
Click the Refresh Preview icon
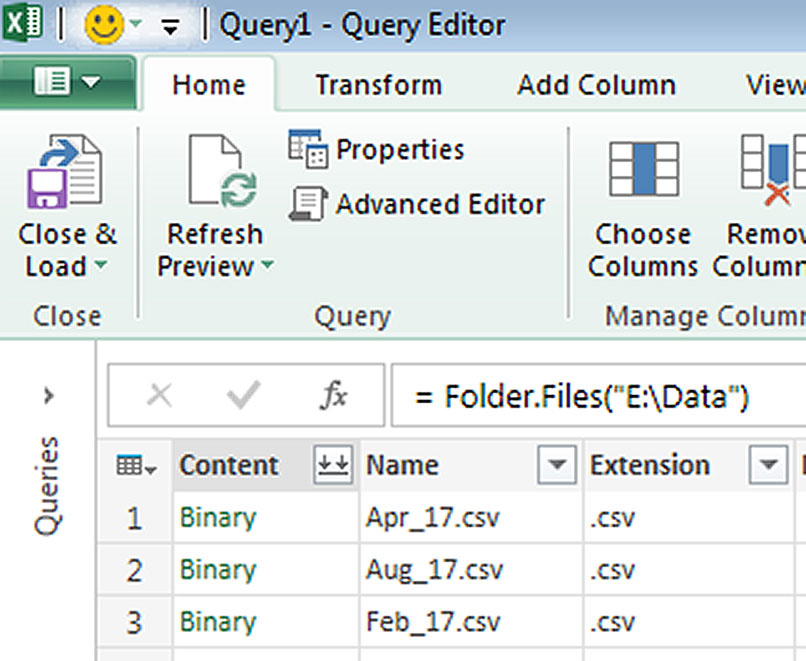pos(215,170)
